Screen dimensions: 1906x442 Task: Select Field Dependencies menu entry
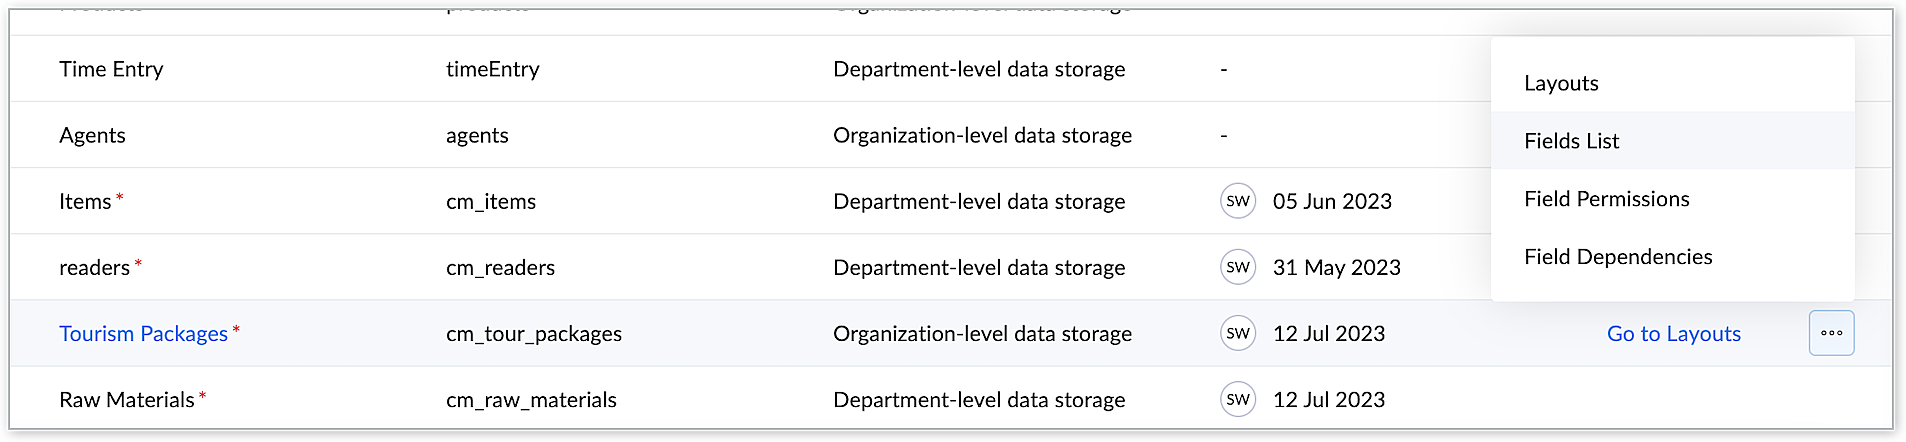(1618, 257)
